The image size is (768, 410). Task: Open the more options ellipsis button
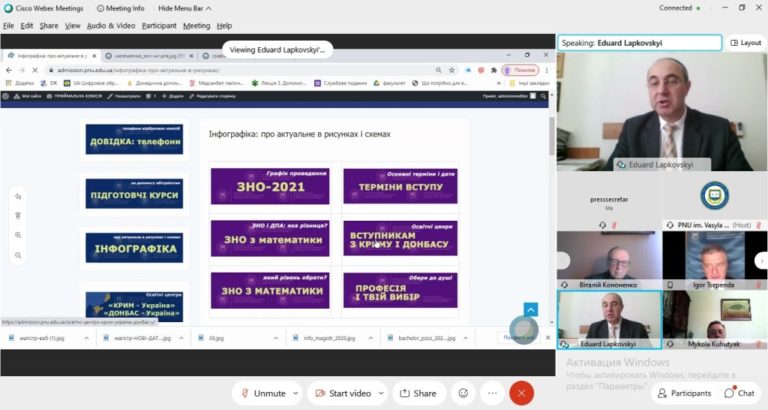pyautogui.click(x=492, y=393)
